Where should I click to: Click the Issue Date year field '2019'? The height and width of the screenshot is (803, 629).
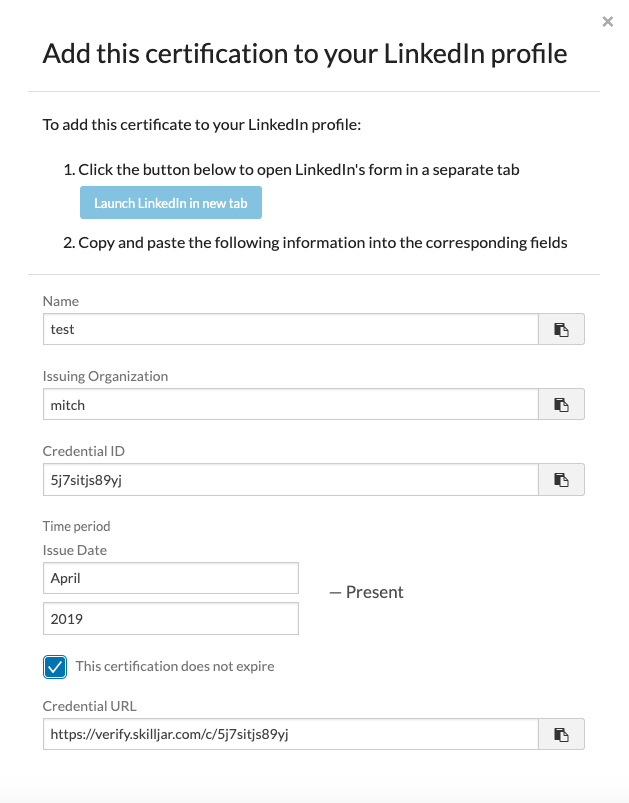[171, 619]
